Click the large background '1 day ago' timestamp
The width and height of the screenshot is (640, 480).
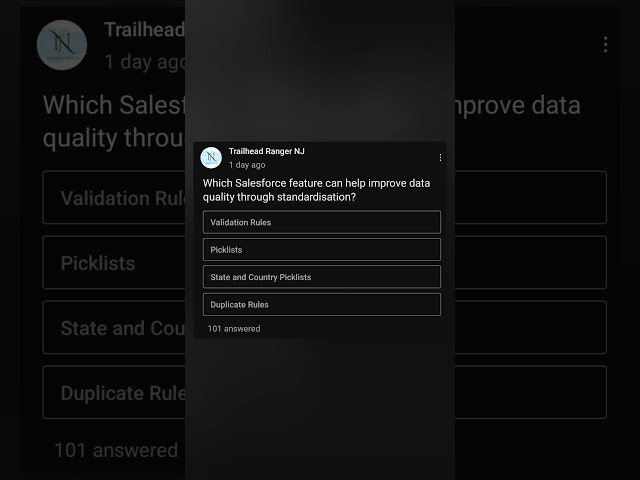click(x=145, y=62)
